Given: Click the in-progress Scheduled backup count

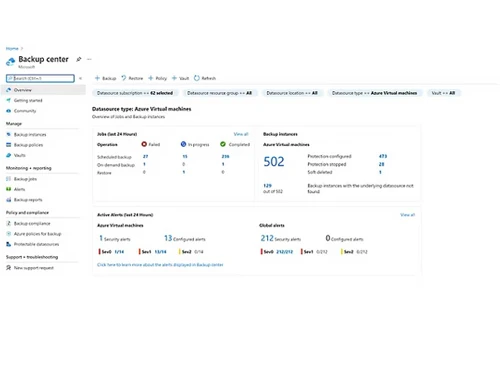Looking at the screenshot, I should pyautogui.click(x=185, y=156).
